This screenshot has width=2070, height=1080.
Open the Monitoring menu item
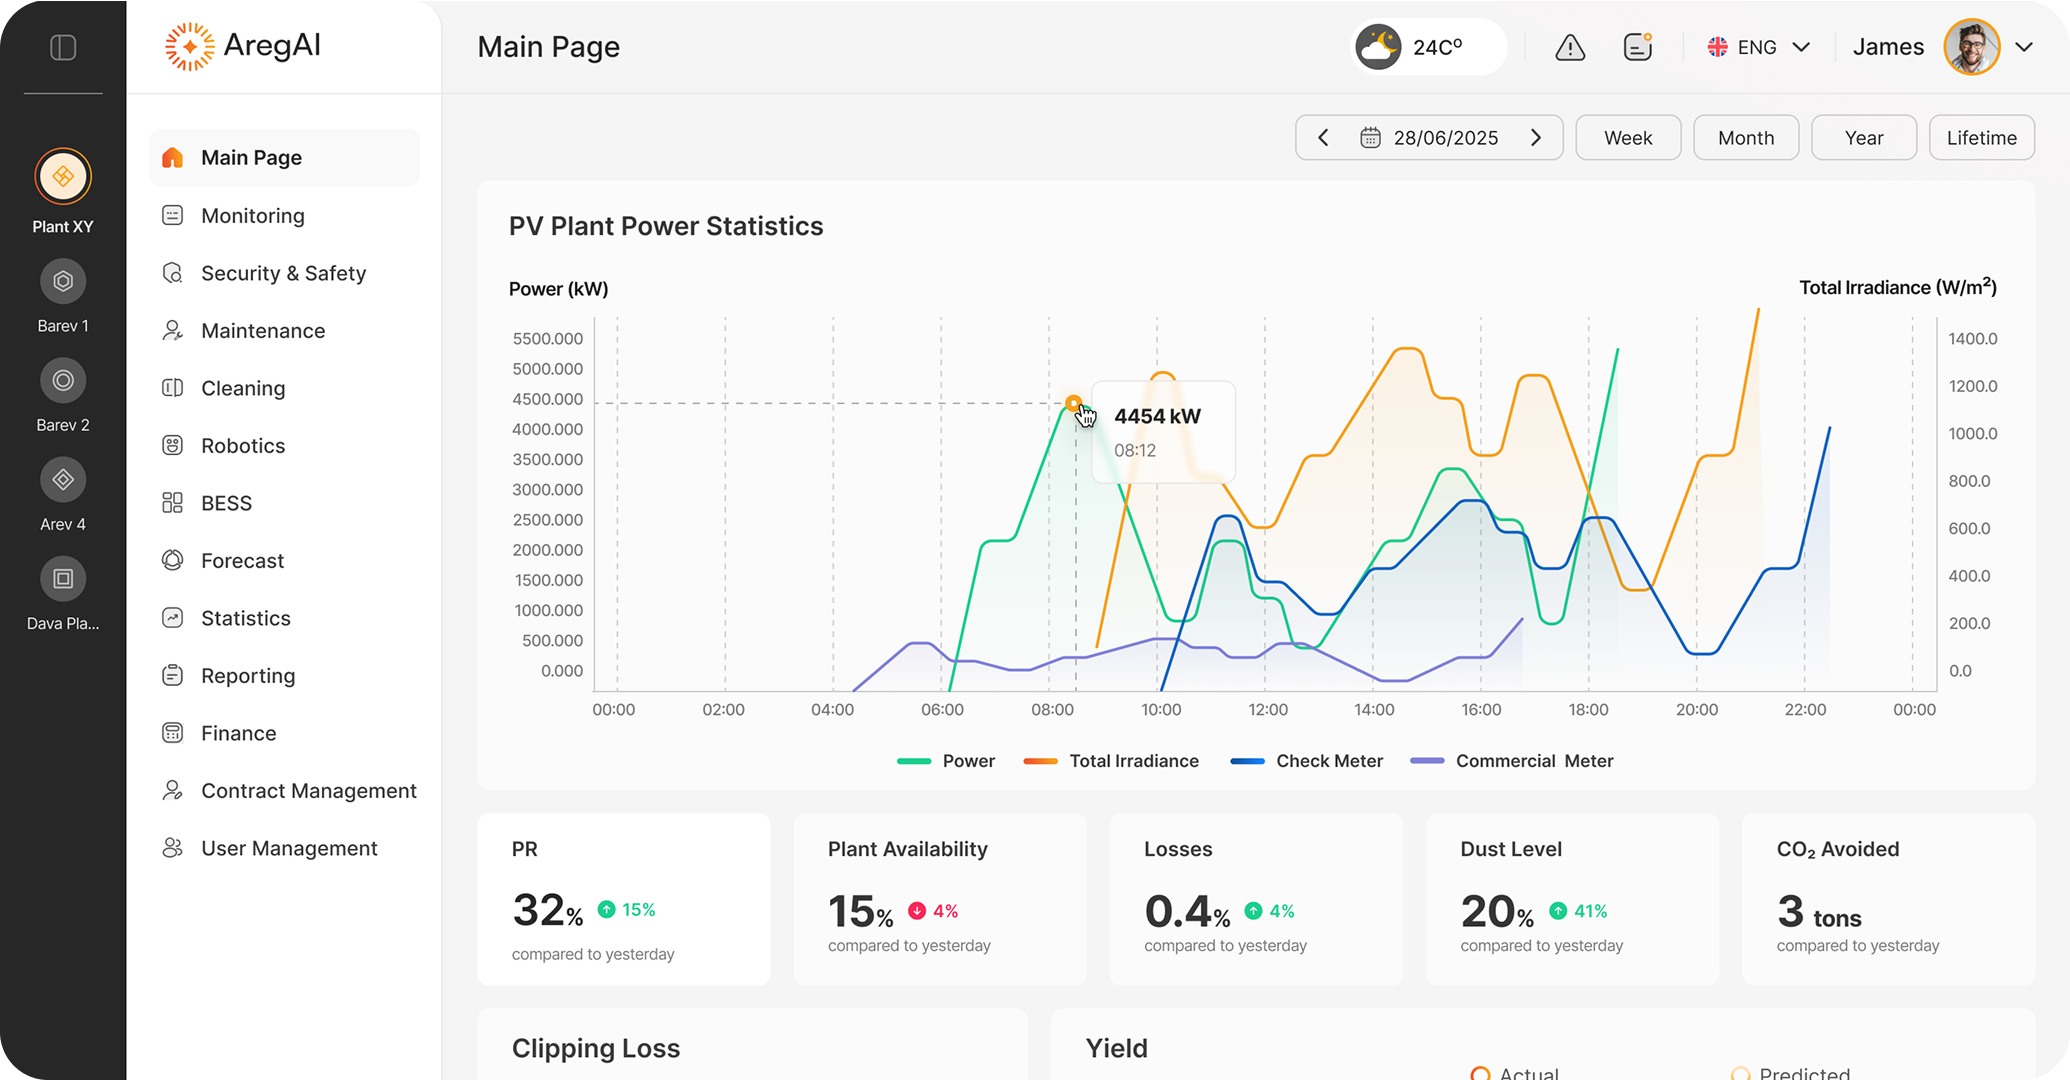click(x=252, y=216)
